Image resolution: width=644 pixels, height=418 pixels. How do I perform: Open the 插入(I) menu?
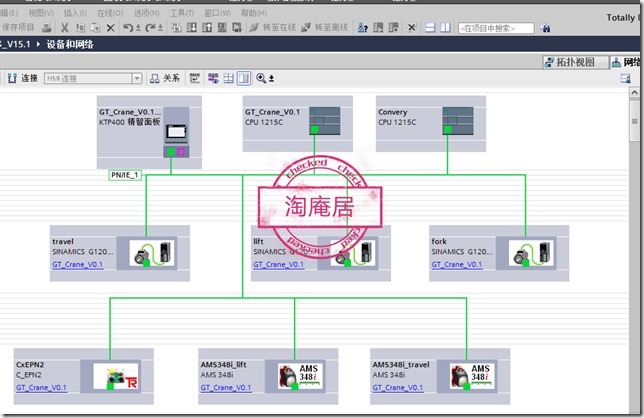point(75,13)
